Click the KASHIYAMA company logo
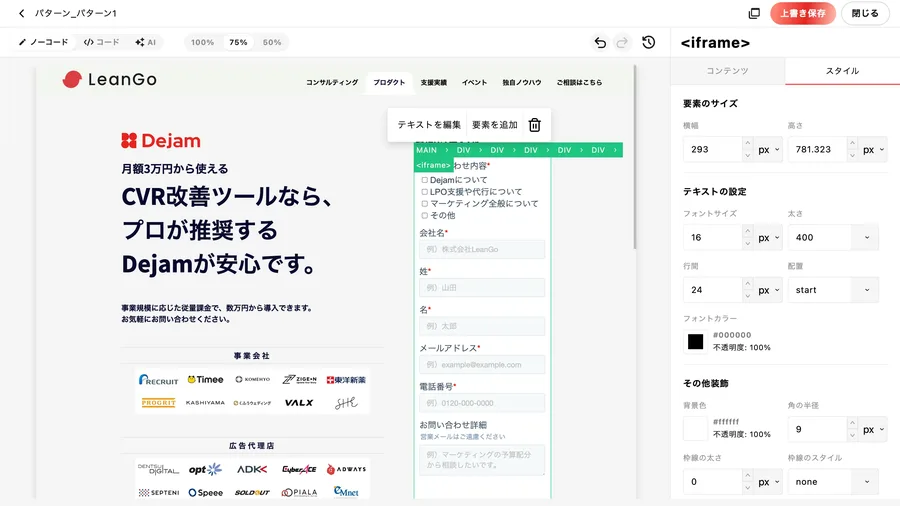 205,403
